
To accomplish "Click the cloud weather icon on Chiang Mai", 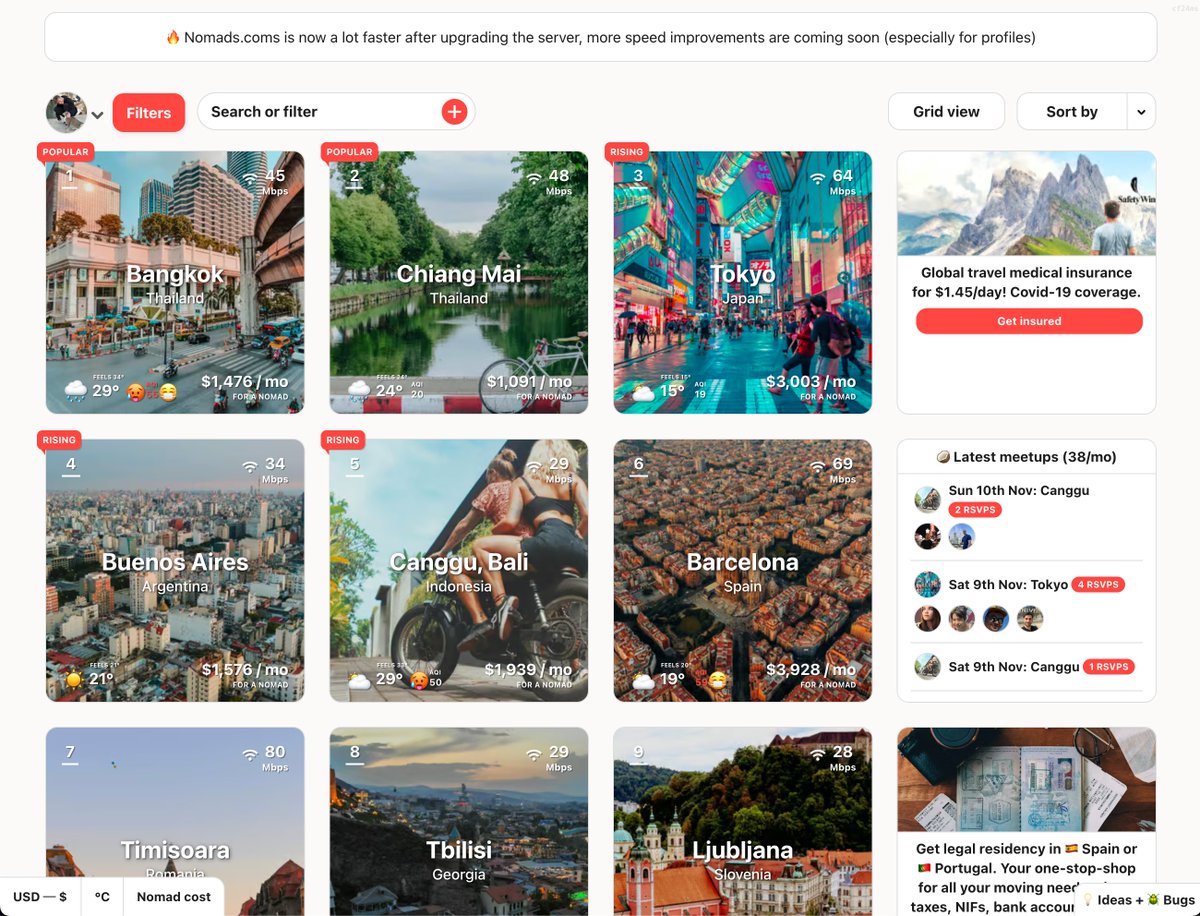I will click(360, 391).
